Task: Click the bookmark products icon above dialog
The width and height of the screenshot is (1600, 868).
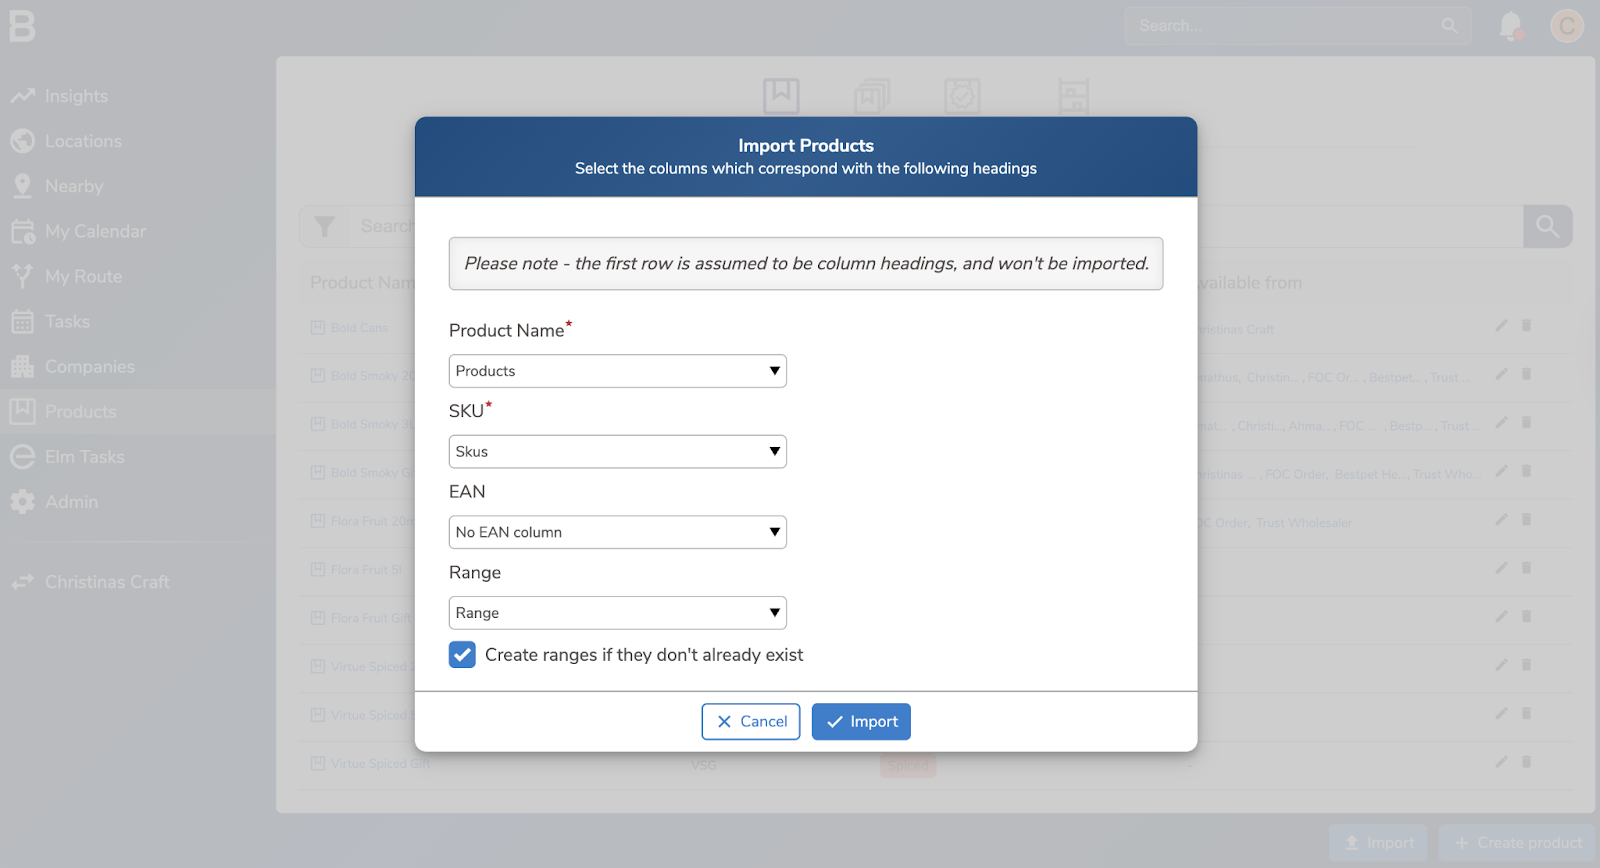Action: (x=781, y=96)
